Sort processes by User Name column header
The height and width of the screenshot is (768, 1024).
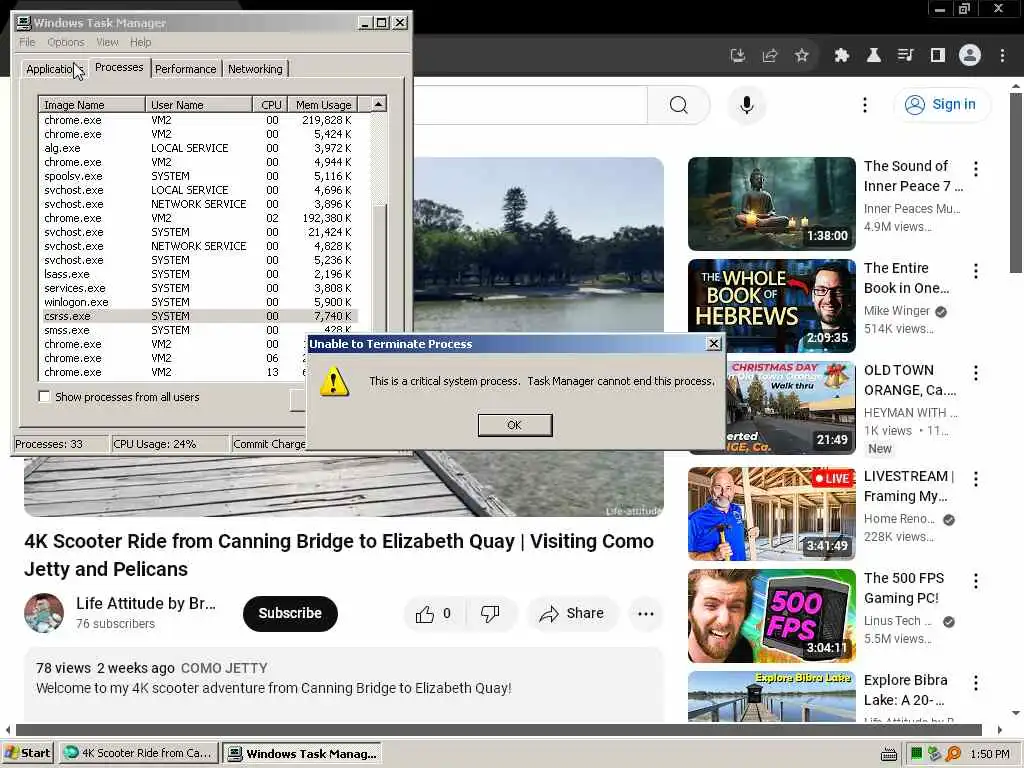(199, 104)
